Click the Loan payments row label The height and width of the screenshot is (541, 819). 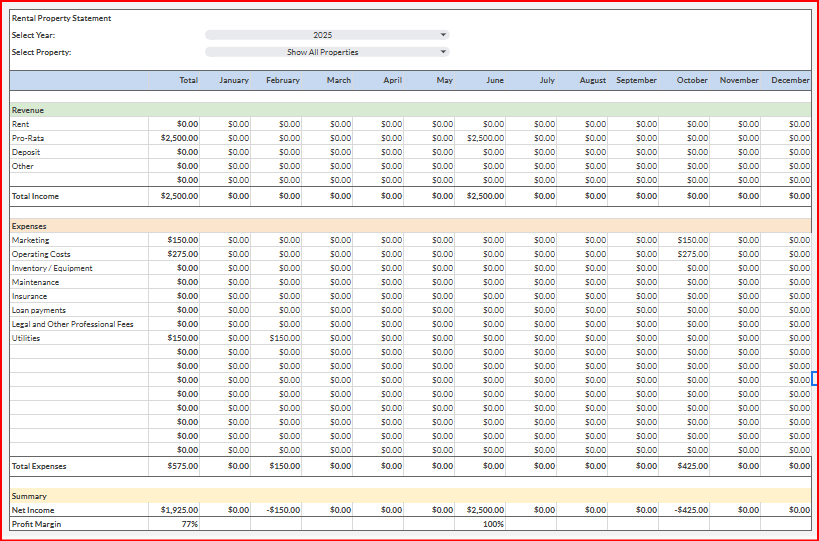[x=39, y=310]
